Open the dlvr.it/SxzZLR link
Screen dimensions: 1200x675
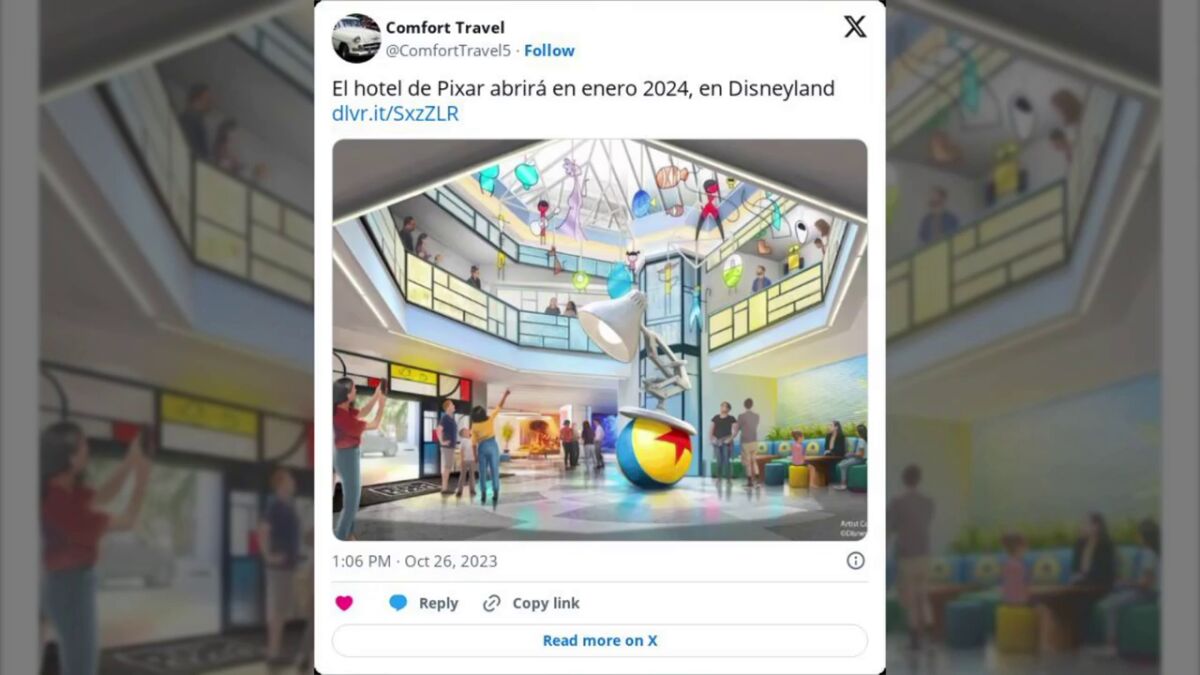pos(395,113)
